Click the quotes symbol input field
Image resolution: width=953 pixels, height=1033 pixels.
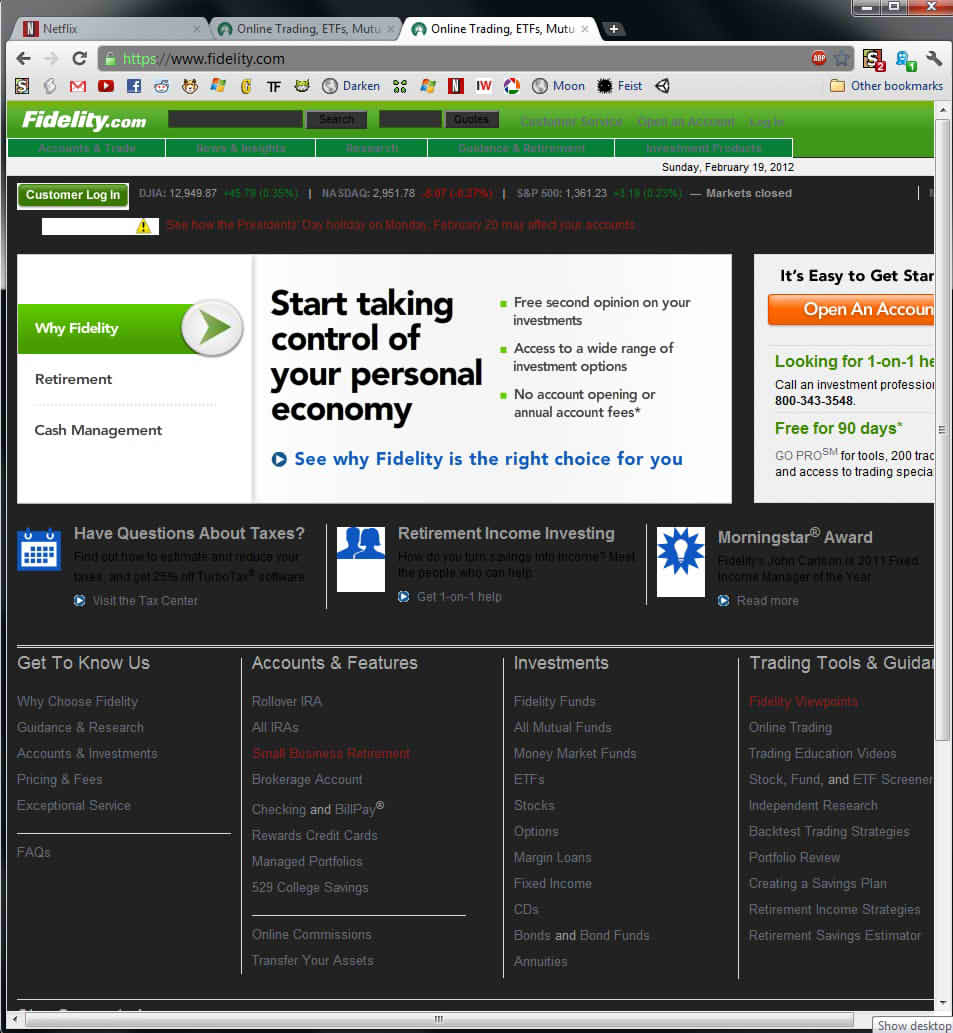(x=410, y=119)
